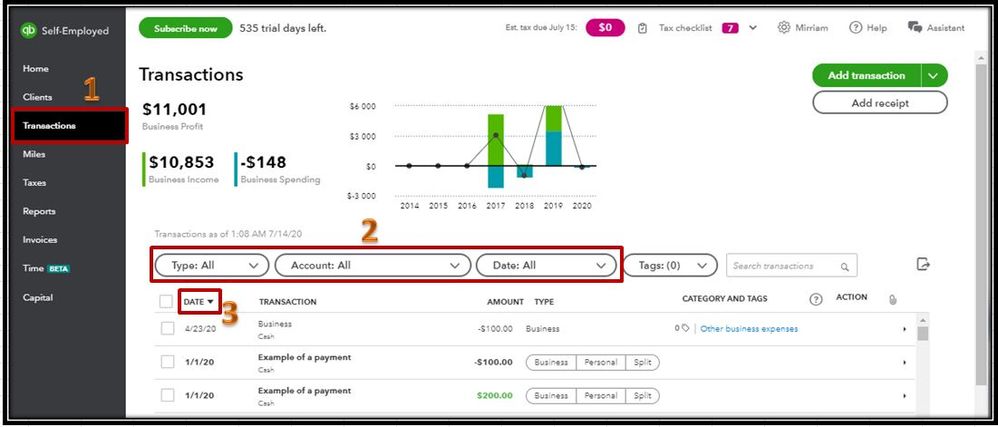Click the Tax checklist label
The width and height of the screenshot is (998, 427).
[685, 28]
